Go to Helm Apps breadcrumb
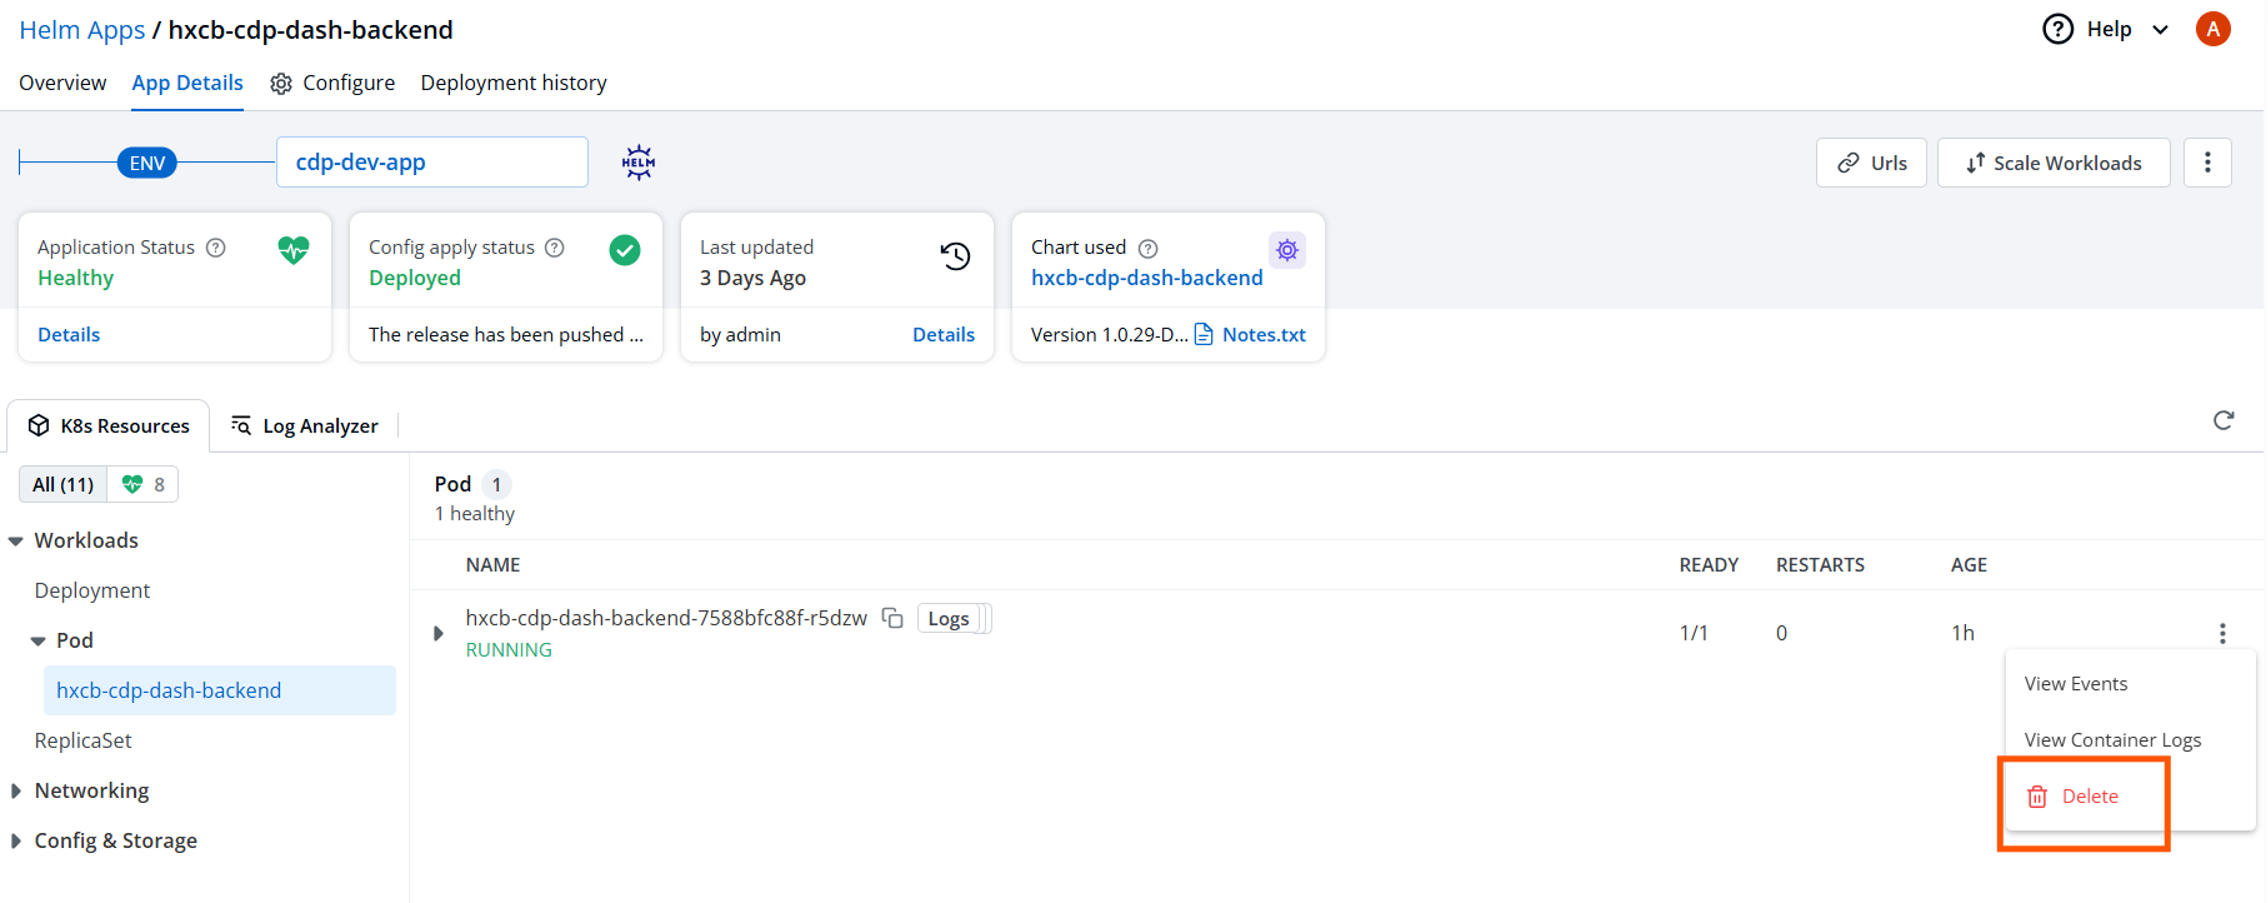 pos(82,30)
